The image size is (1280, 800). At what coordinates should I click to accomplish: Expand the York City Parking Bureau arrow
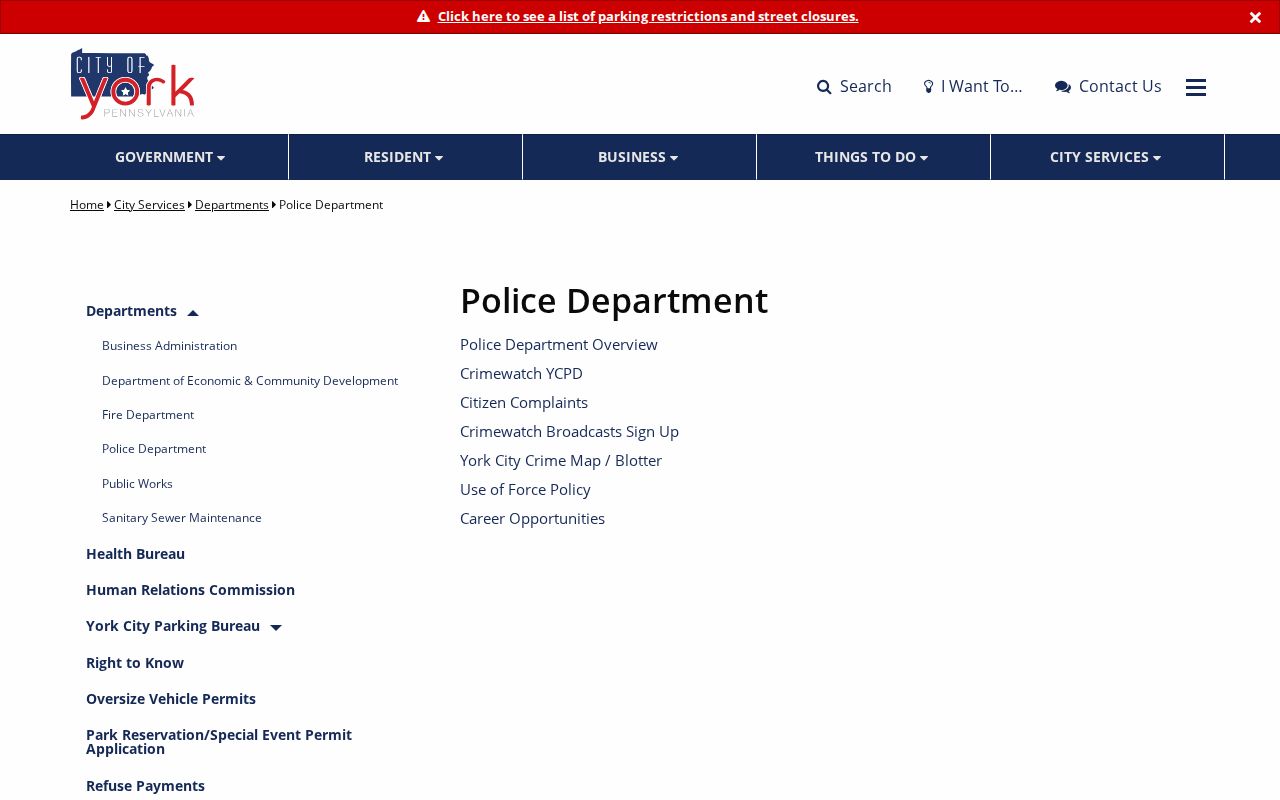[x=276, y=628]
